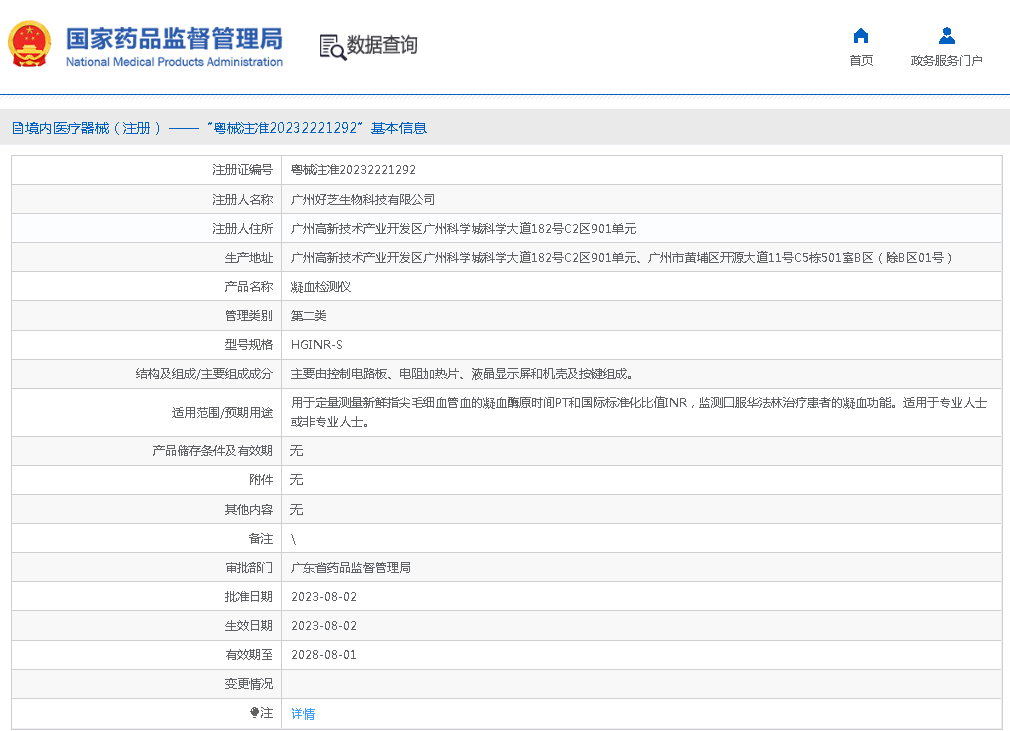Image resolution: width=1010 pixels, height=731 pixels.
Task: Go to 政务服务门户 portal link
Action: (x=946, y=61)
